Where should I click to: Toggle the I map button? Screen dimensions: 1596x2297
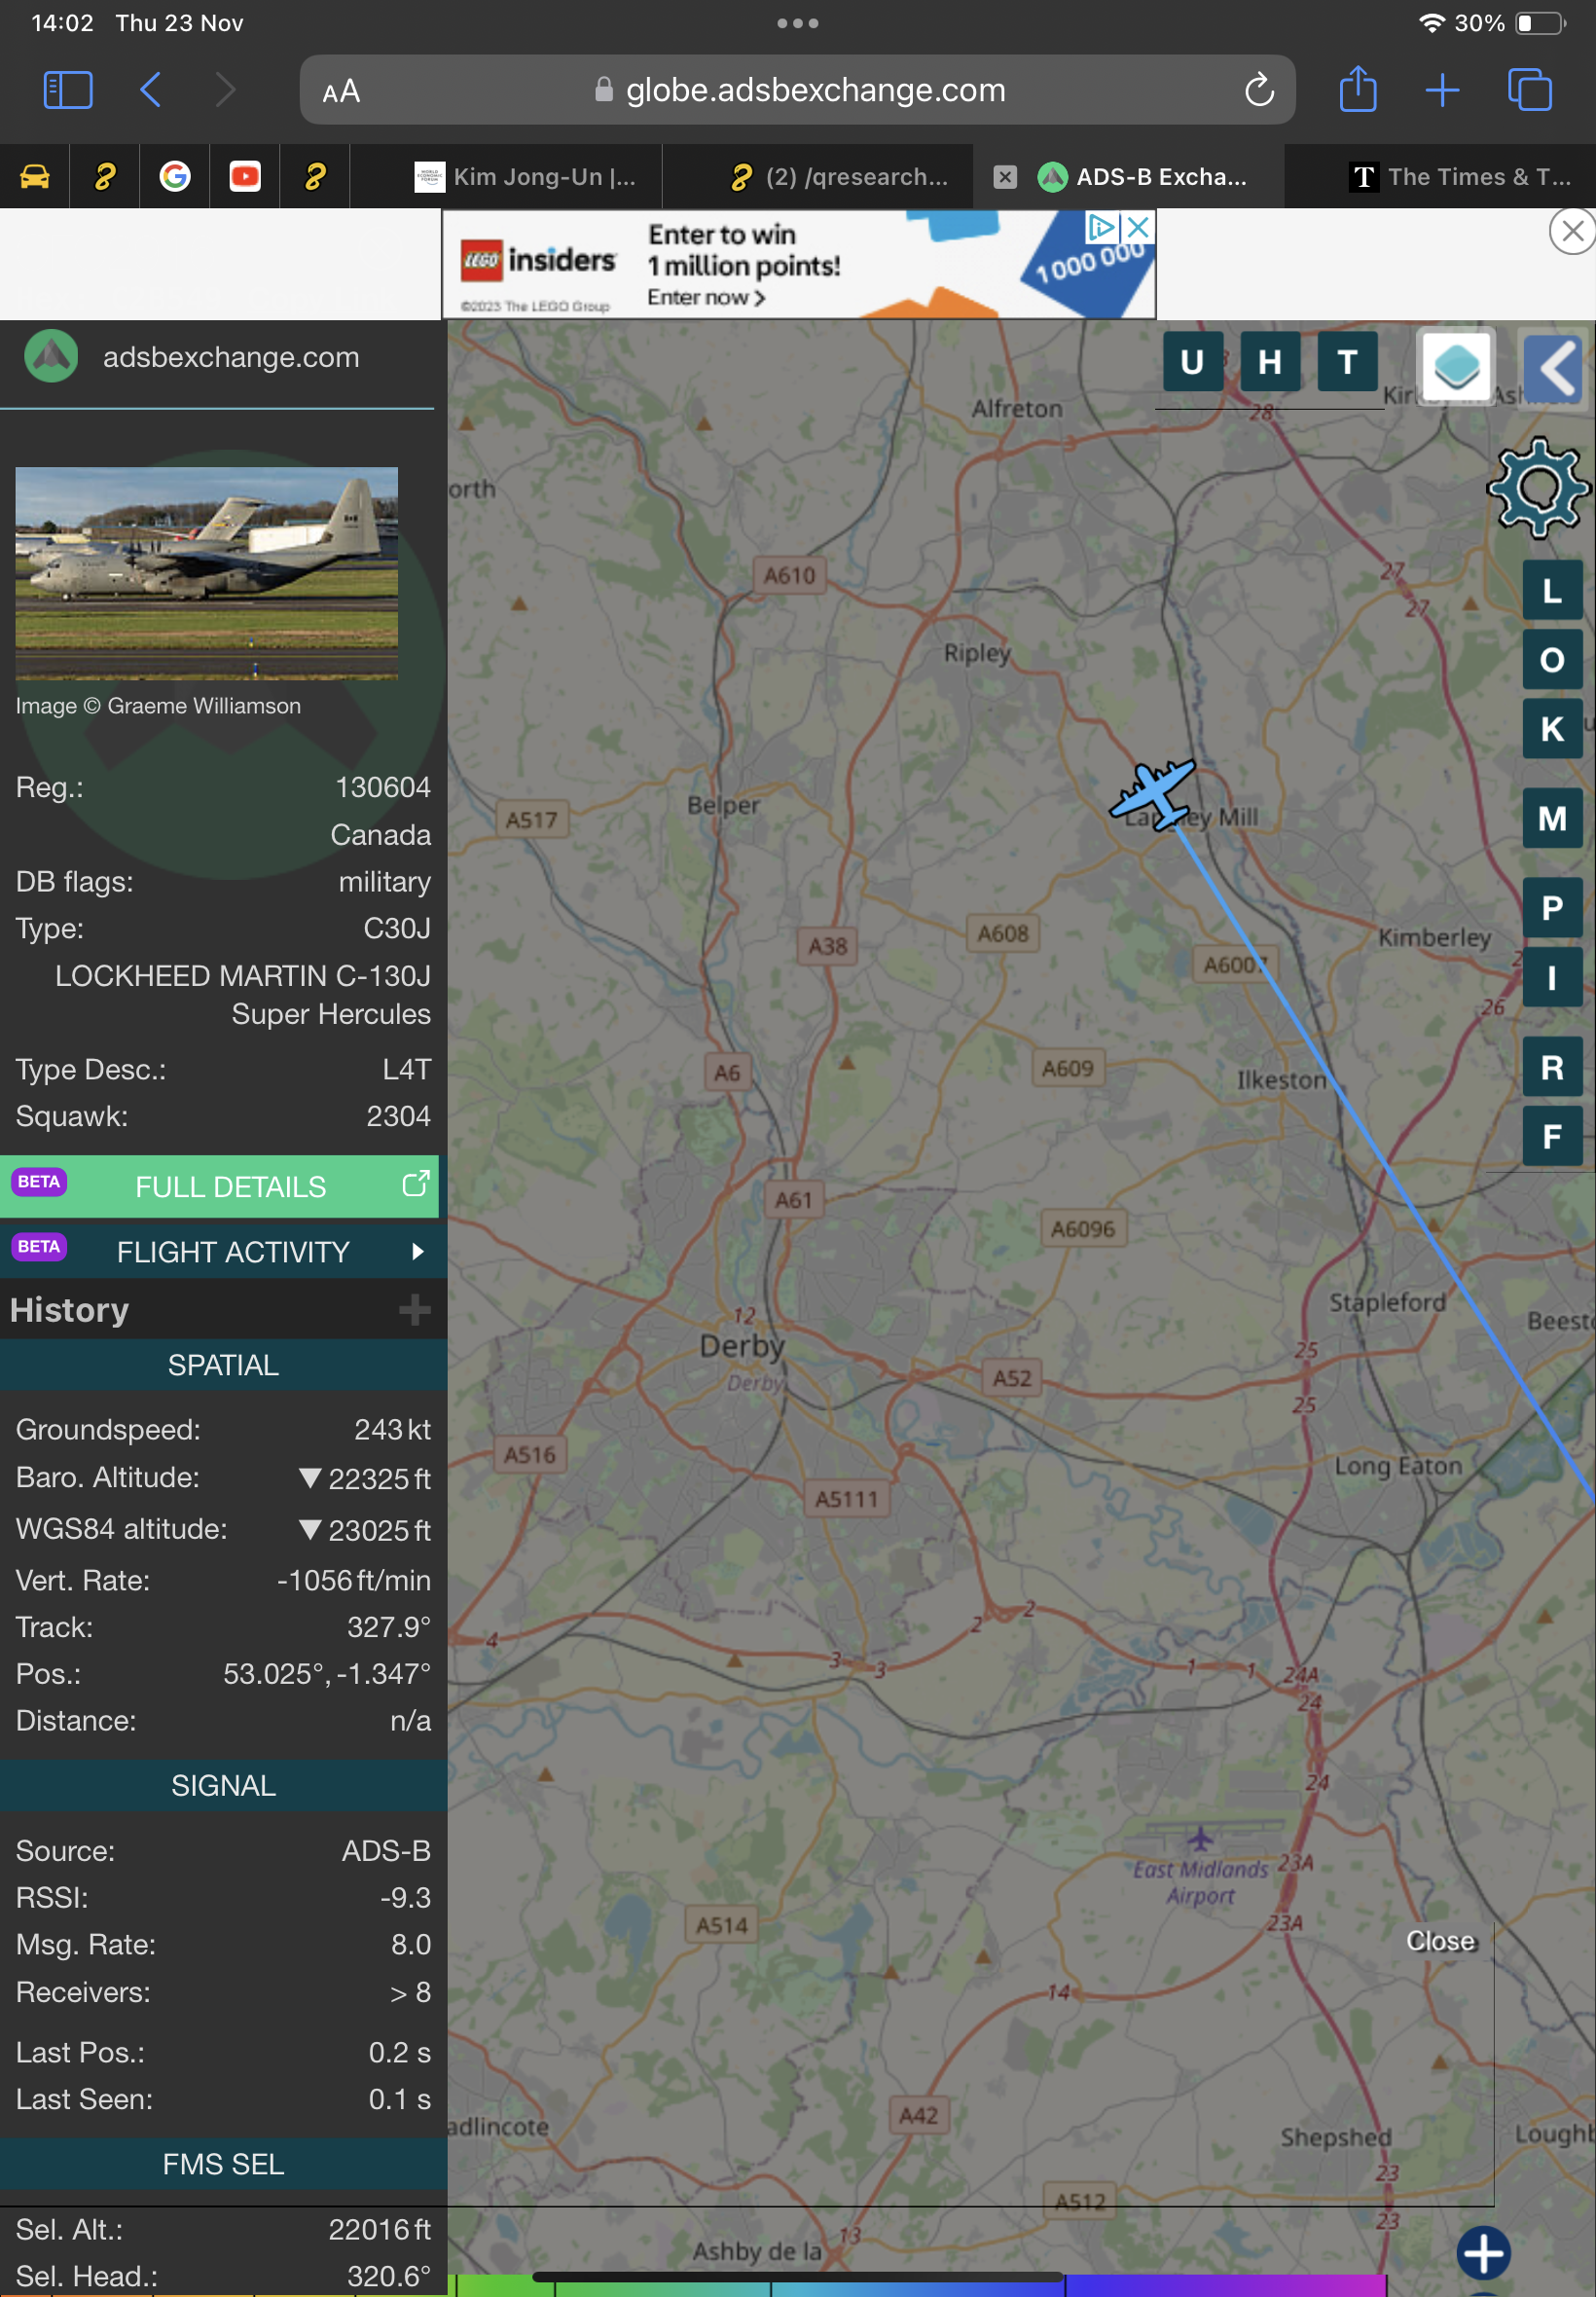(x=1552, y=977)
